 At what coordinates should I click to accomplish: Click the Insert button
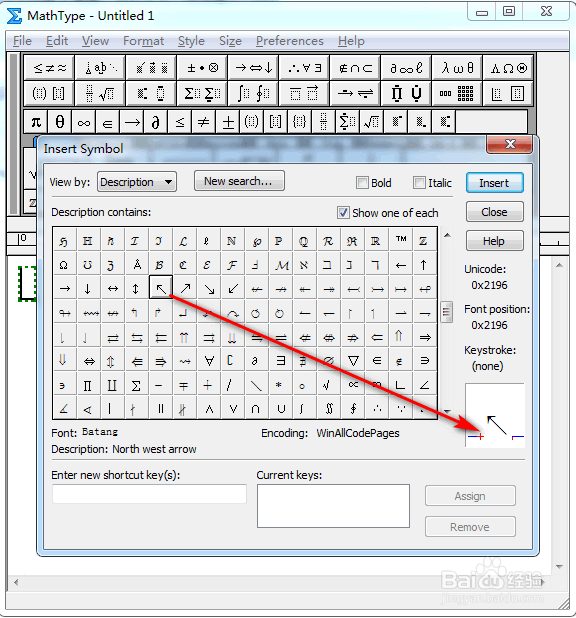click(495, 183)
